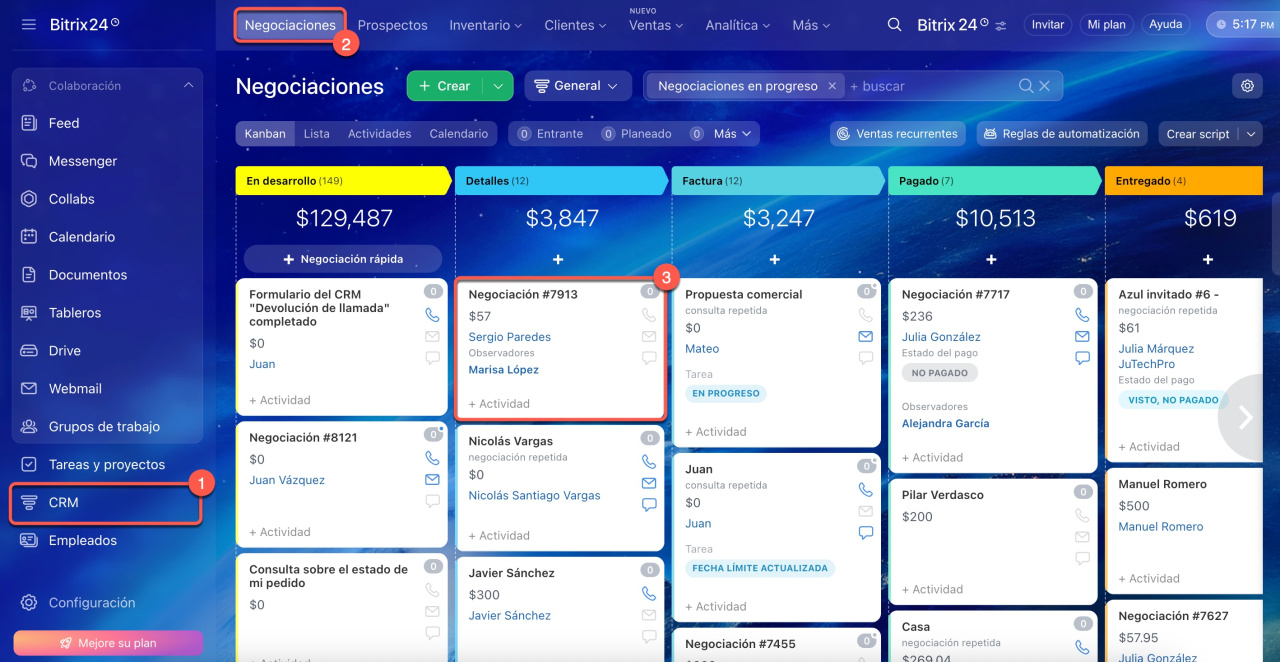Click chat icon on Negociación #7717 card

pos(1082,358)
